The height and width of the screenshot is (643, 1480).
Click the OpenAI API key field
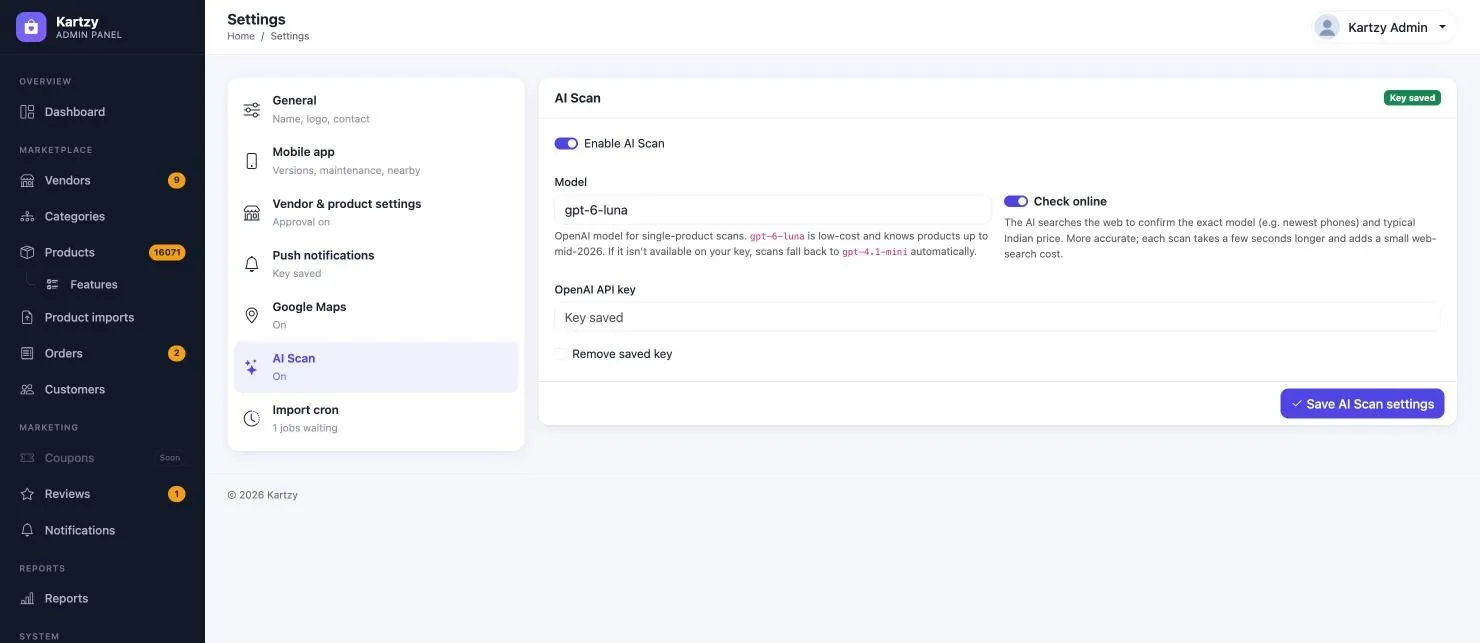pyautogui.click(x=997, y=317)
